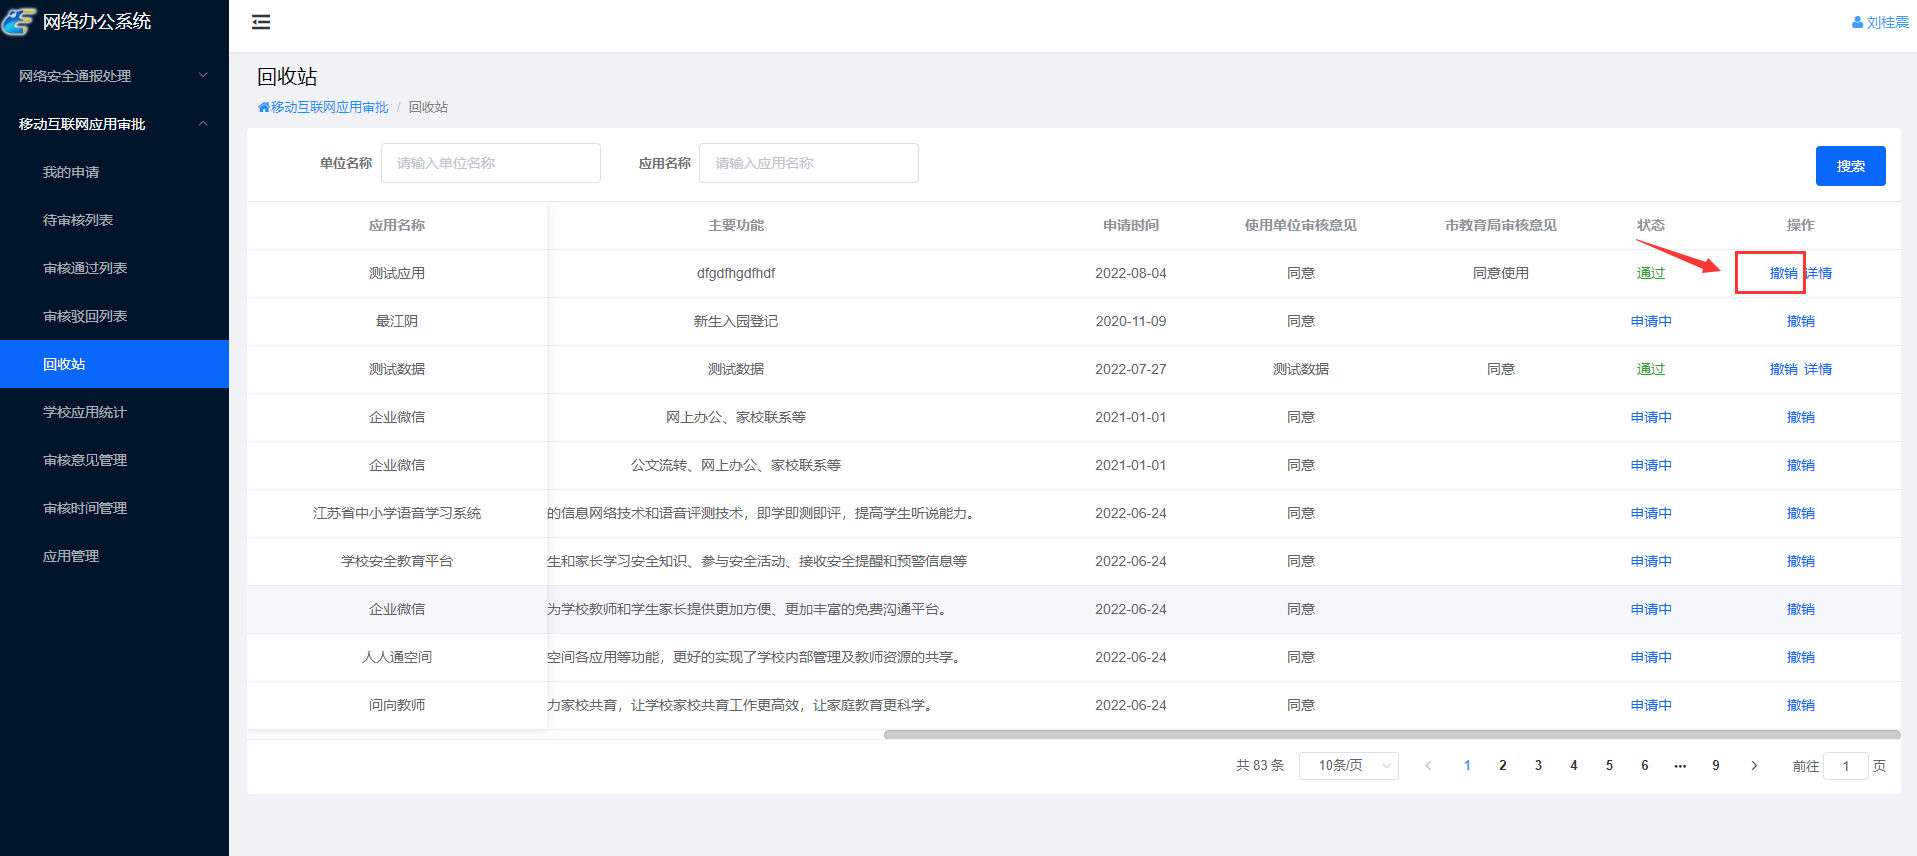Focus the 单位名称 input field
Screen dimensions: 1917x856
490,163
